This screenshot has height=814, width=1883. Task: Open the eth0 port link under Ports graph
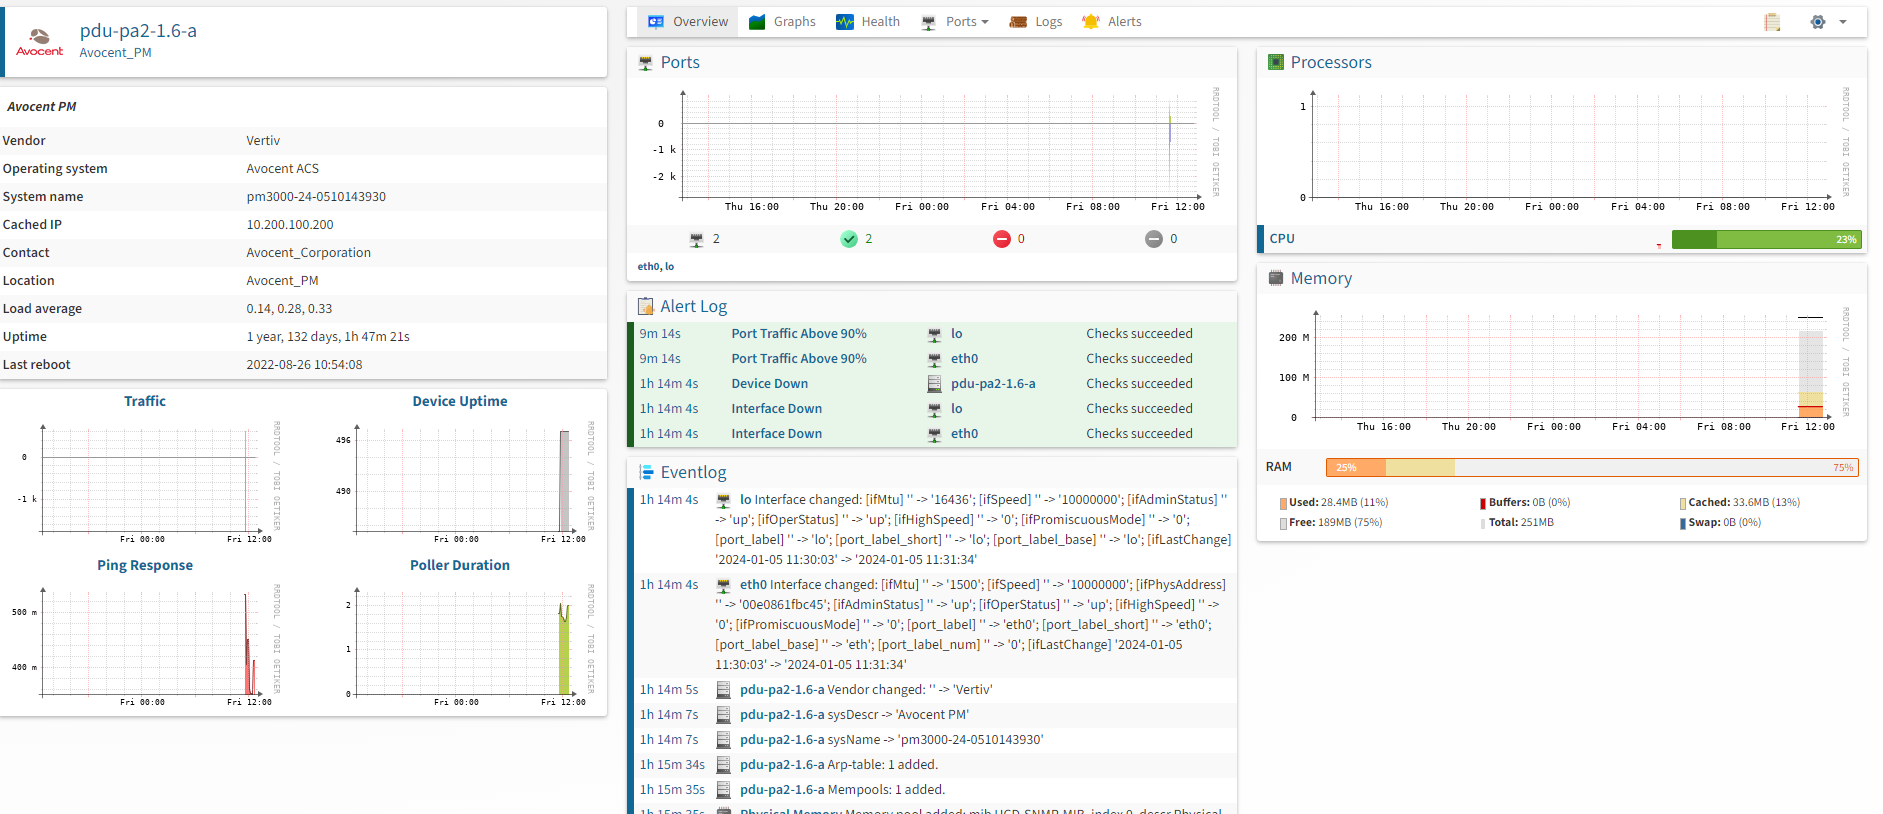648,267
